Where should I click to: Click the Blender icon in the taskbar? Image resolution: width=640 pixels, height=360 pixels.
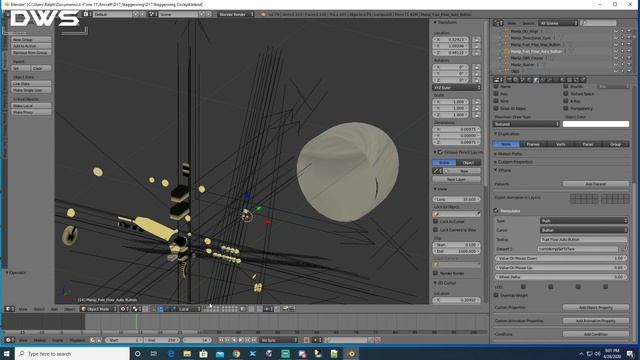tap(351, 353)
